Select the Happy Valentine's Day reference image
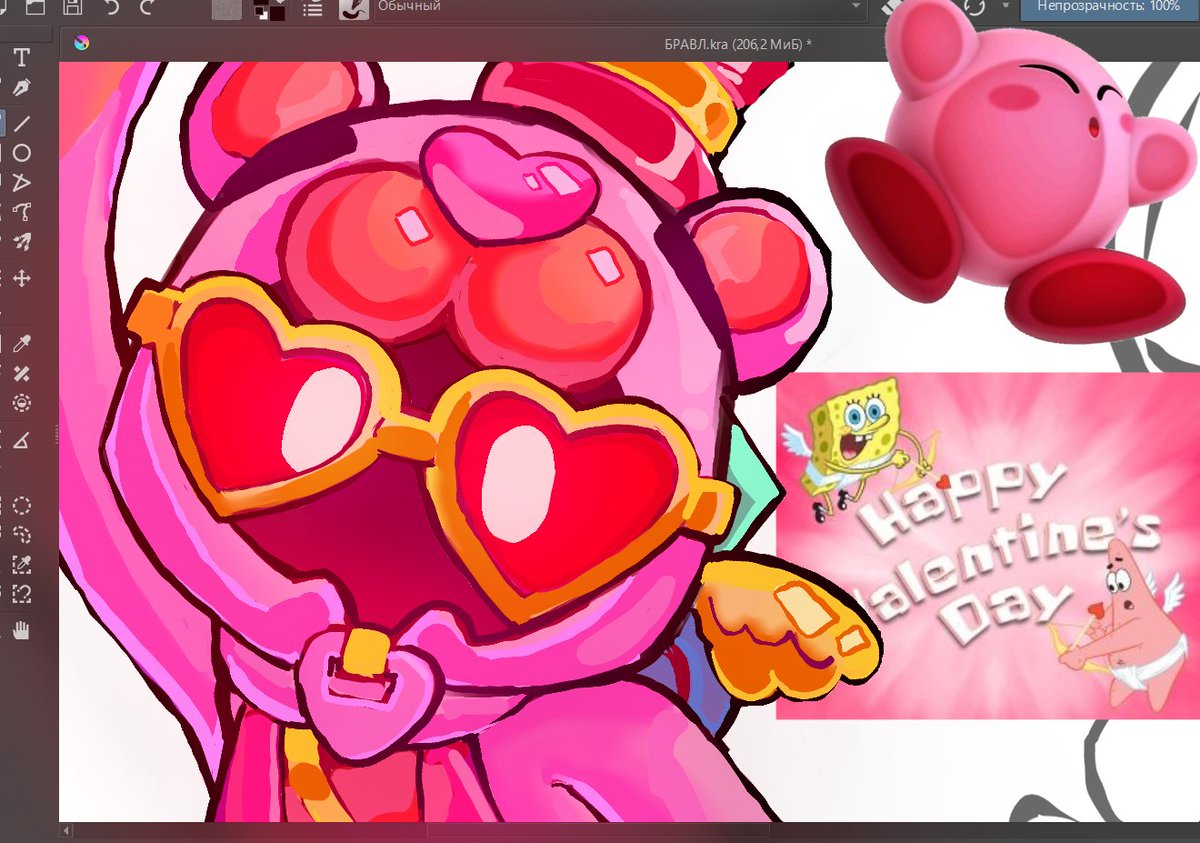Image resolution: width=1200 pixels, height=843 pixels. 988,546
